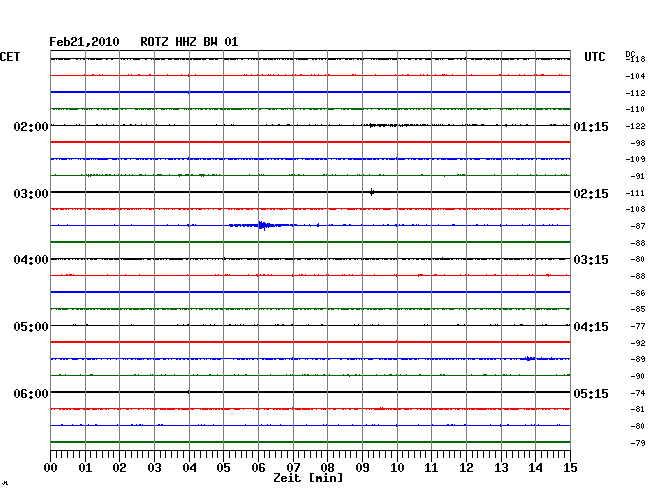Select the DC offset value -89
The width and height of the screenshot is (650, 494).
tap(638, 359)
